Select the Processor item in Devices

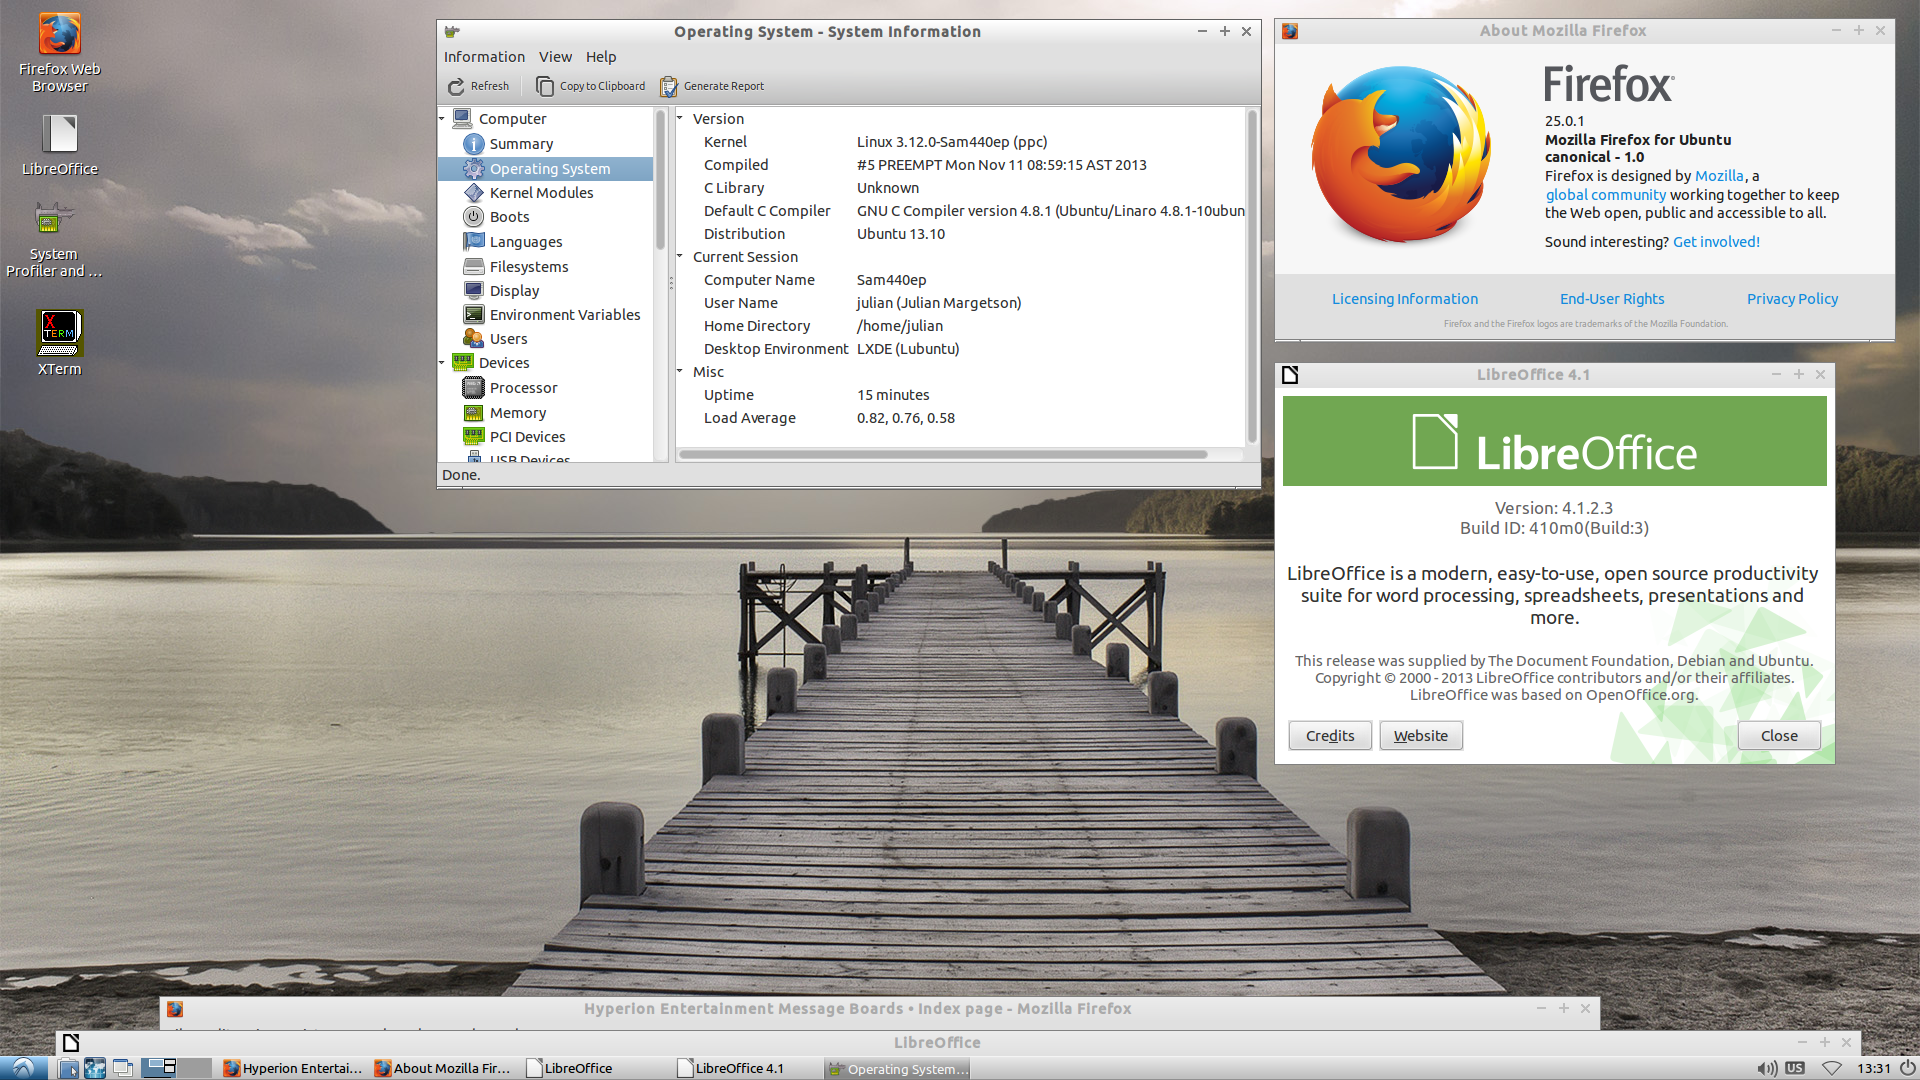click(523, 388)
